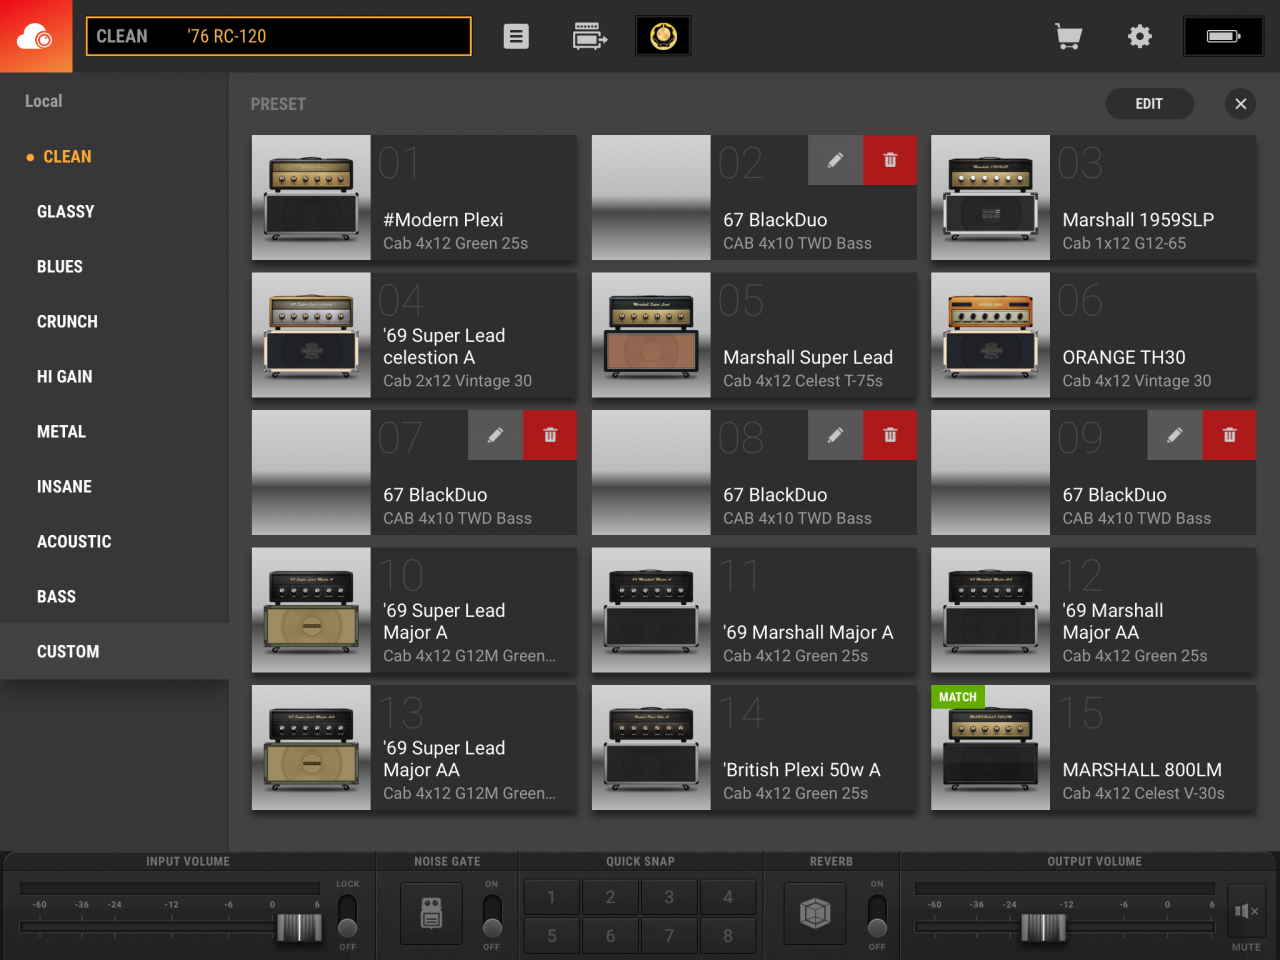Screen dimensions: 1280x960
Task: Load preset 10 '69 Super Lead Major A
Action: 414,610
